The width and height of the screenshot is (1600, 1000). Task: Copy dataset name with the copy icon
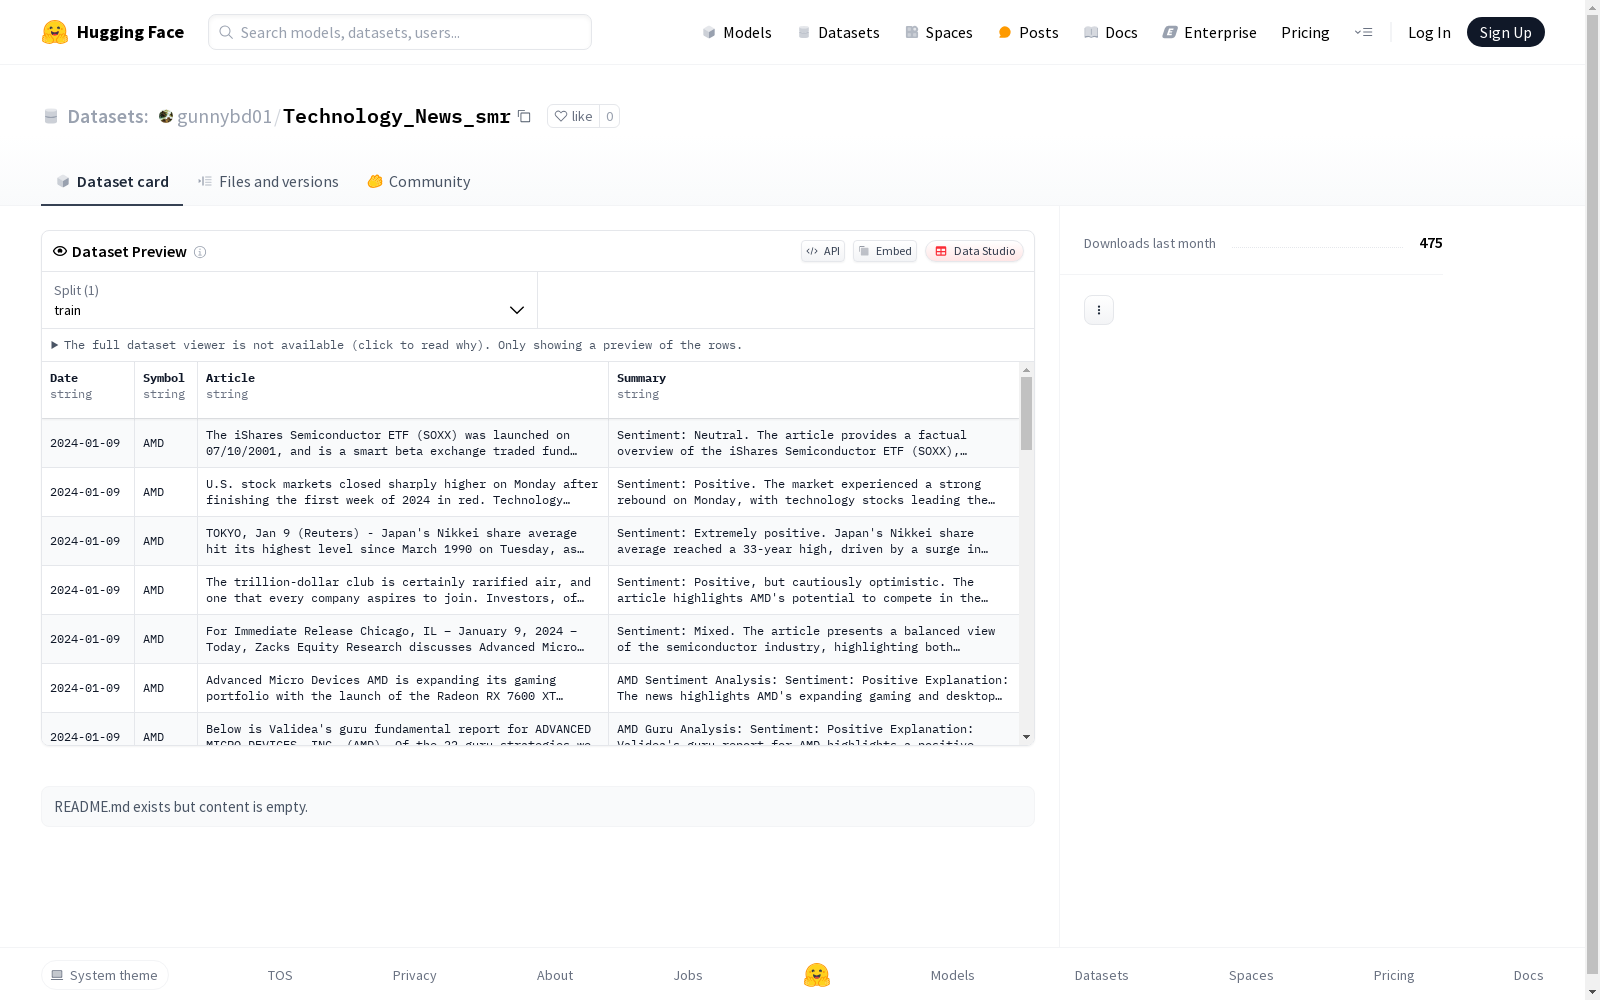click(x=524, y=116)
